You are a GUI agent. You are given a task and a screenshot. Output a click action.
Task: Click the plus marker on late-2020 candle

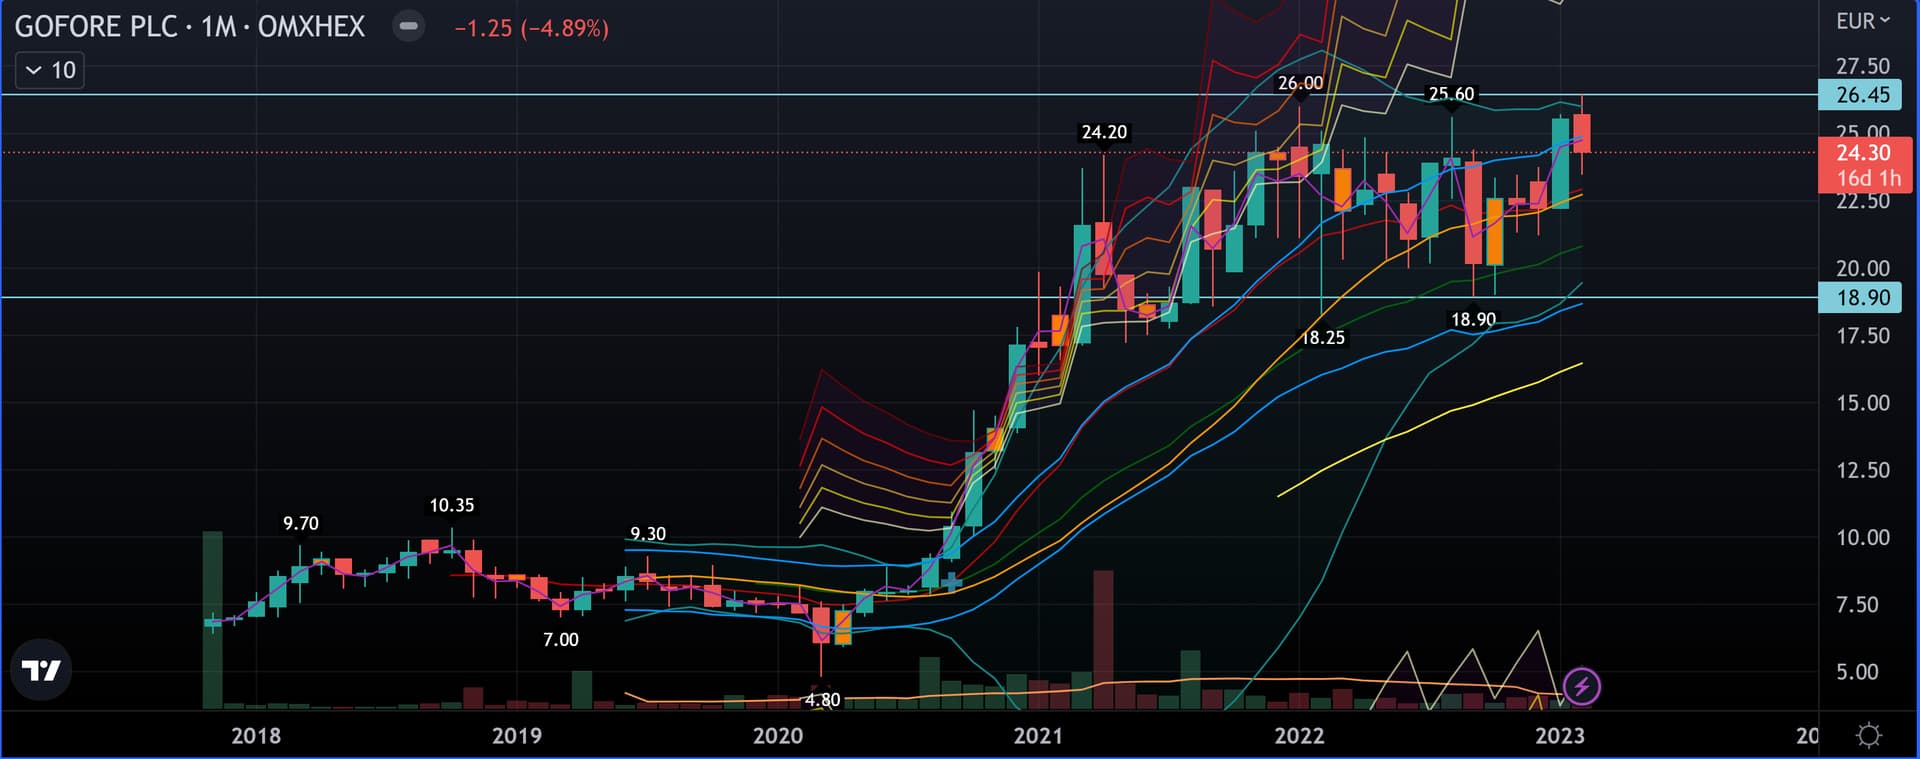[951, 581]
